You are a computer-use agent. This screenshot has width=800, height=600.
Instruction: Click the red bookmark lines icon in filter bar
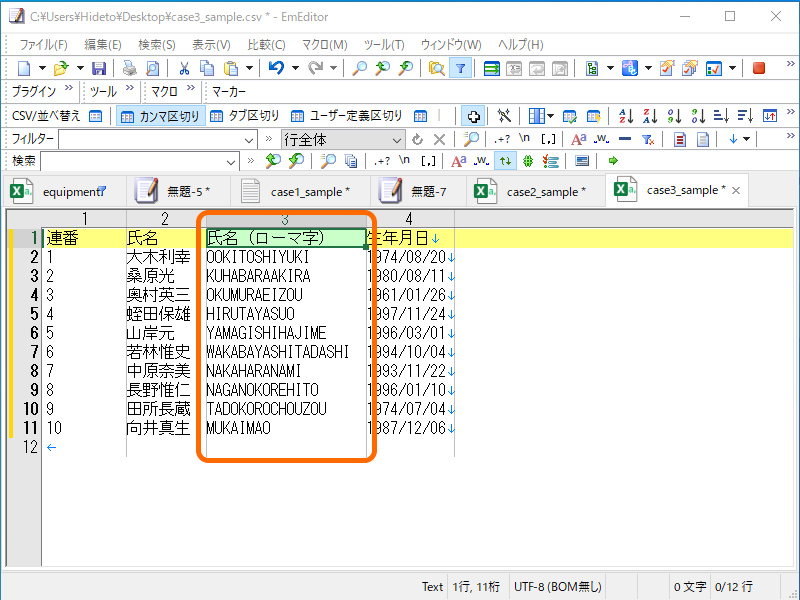pyautogui.click(x=680, y=139)
